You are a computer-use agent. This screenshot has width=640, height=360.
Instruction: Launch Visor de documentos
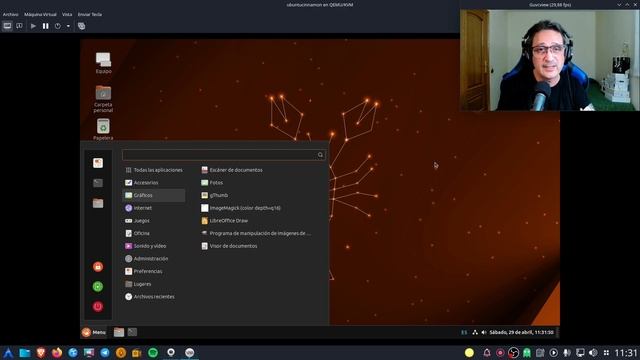pyautogui.click(x=229, y=246)
